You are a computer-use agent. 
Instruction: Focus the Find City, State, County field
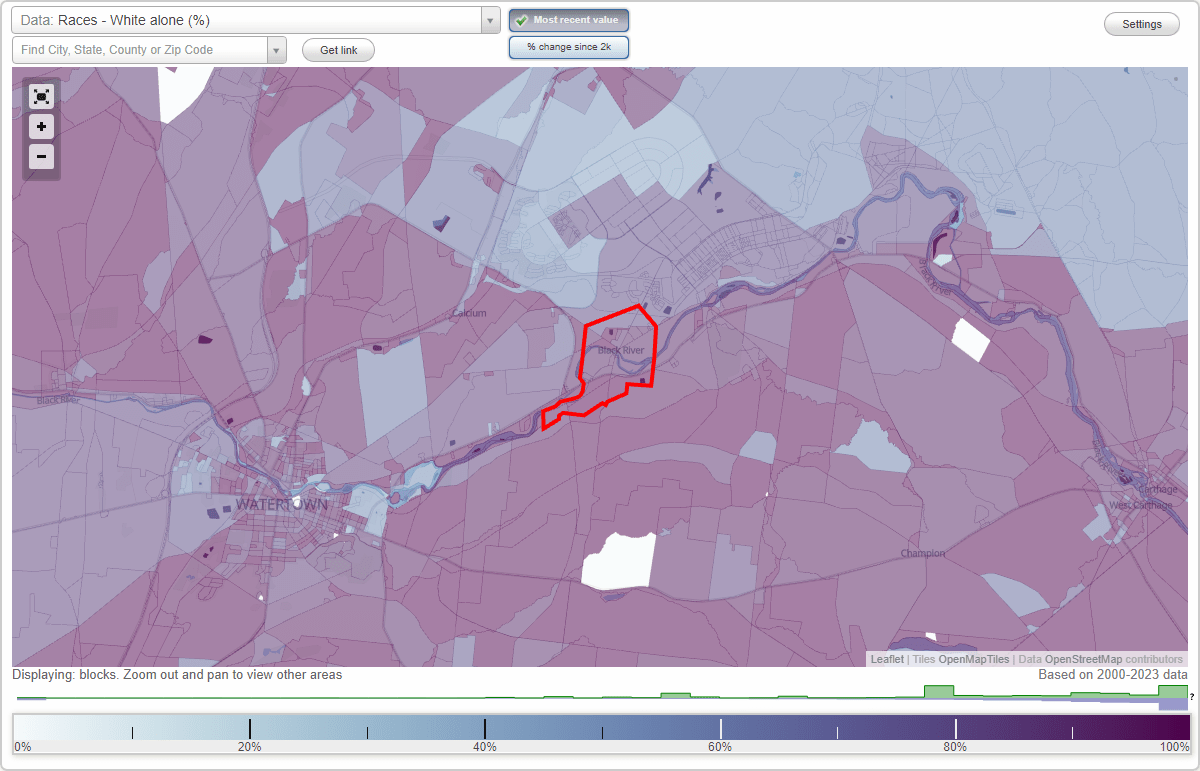click(140, 50)
